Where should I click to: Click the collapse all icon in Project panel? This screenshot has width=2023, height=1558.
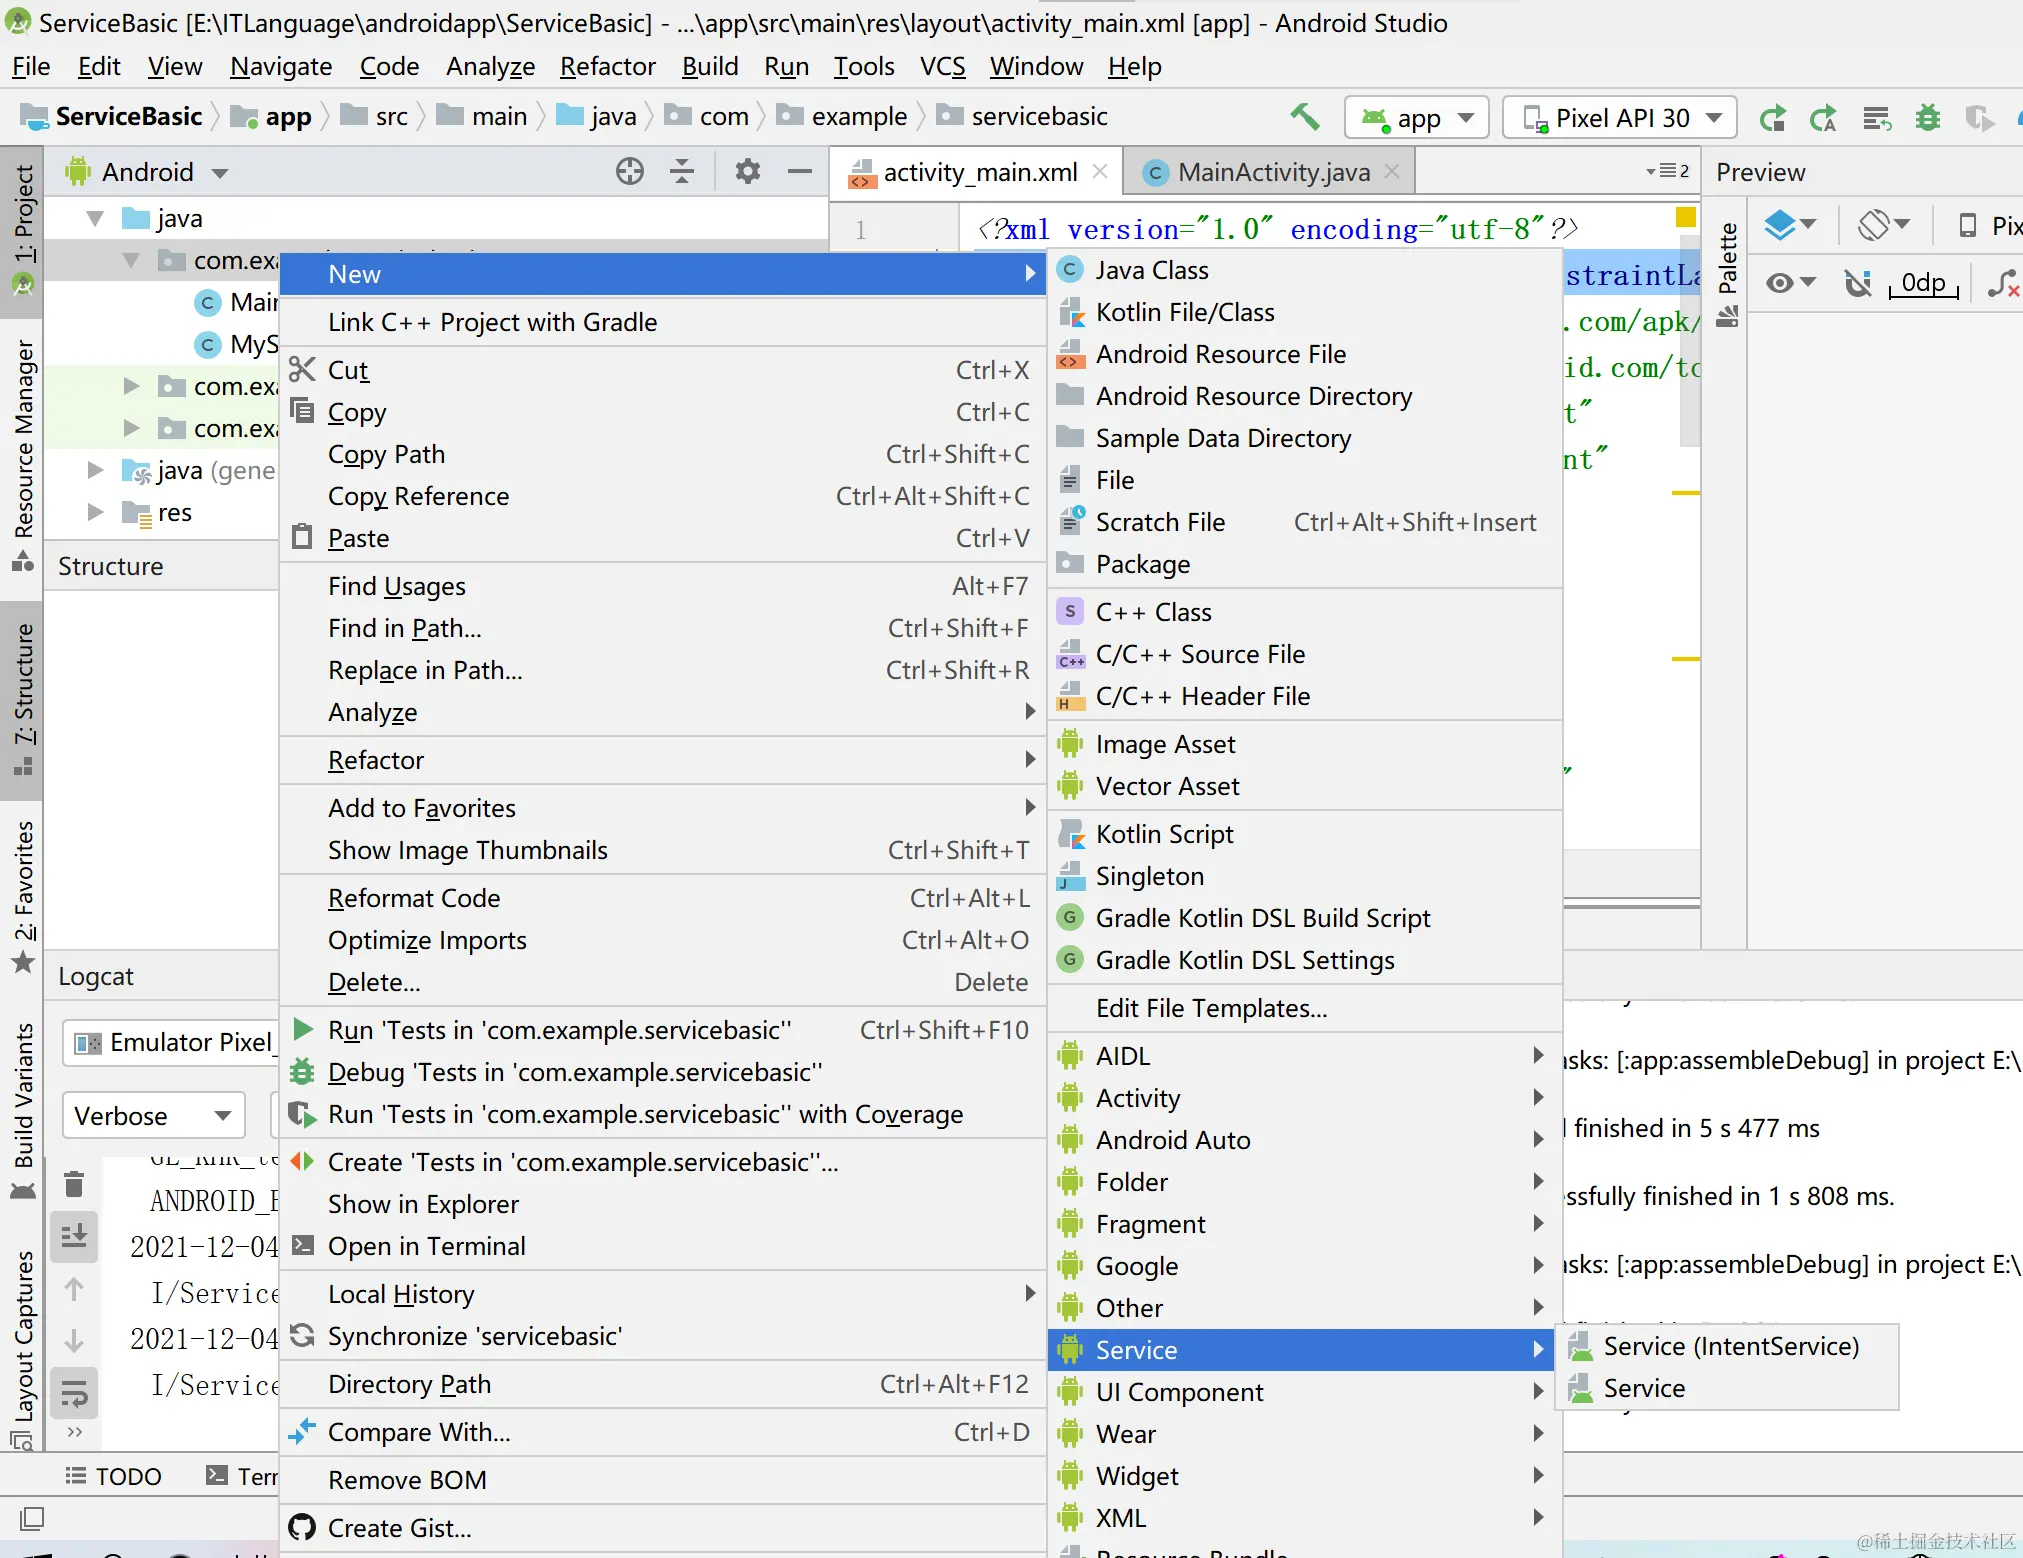click(x=682, y=171)
